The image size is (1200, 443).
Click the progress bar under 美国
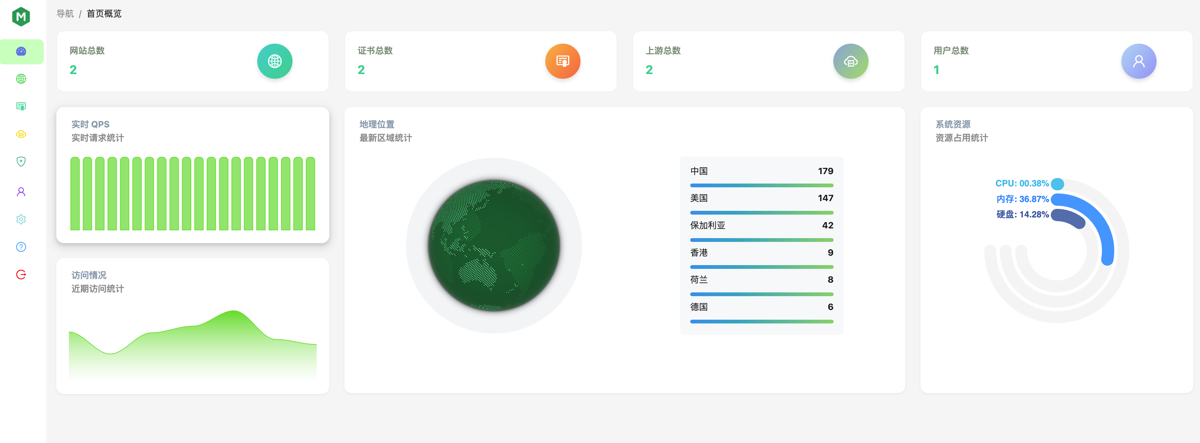[762, 213]
